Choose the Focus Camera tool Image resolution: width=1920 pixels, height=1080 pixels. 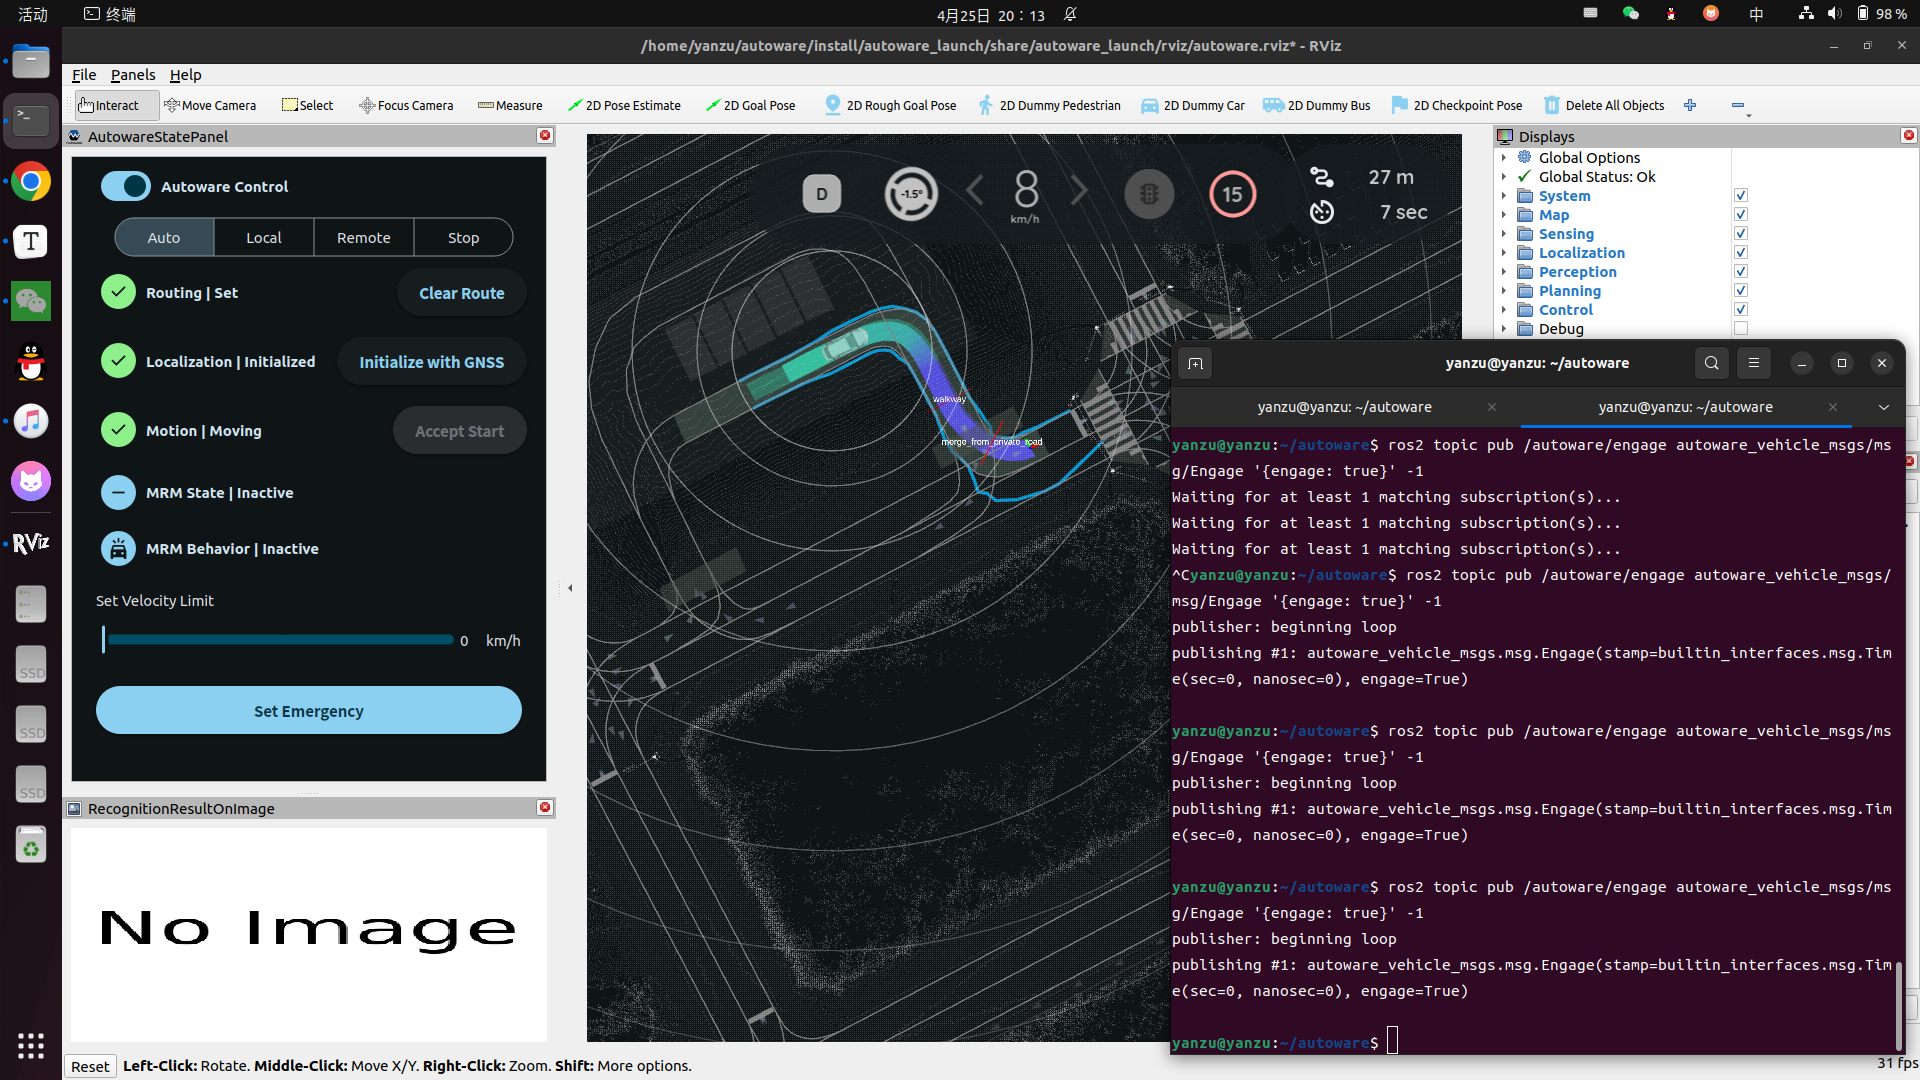[x=406, y=105]
